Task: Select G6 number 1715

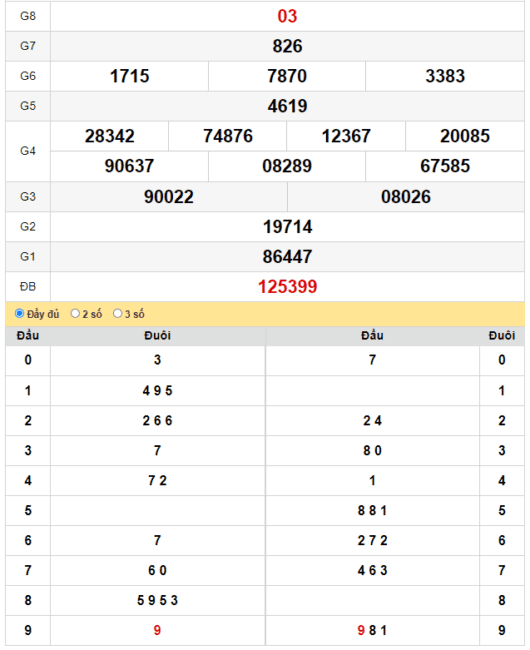Action: point(129,76)
